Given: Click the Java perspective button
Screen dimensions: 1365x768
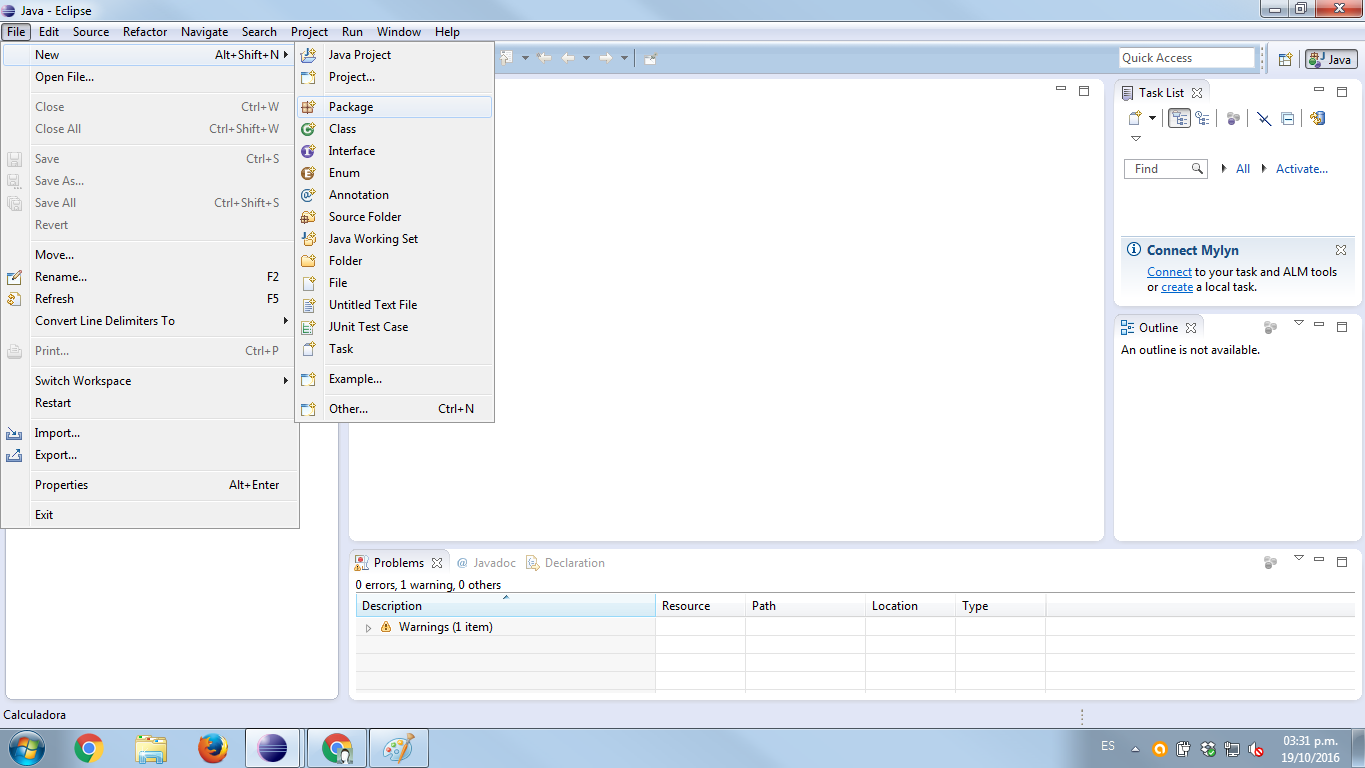Looking at the screenshot, I should [1330, 59].
